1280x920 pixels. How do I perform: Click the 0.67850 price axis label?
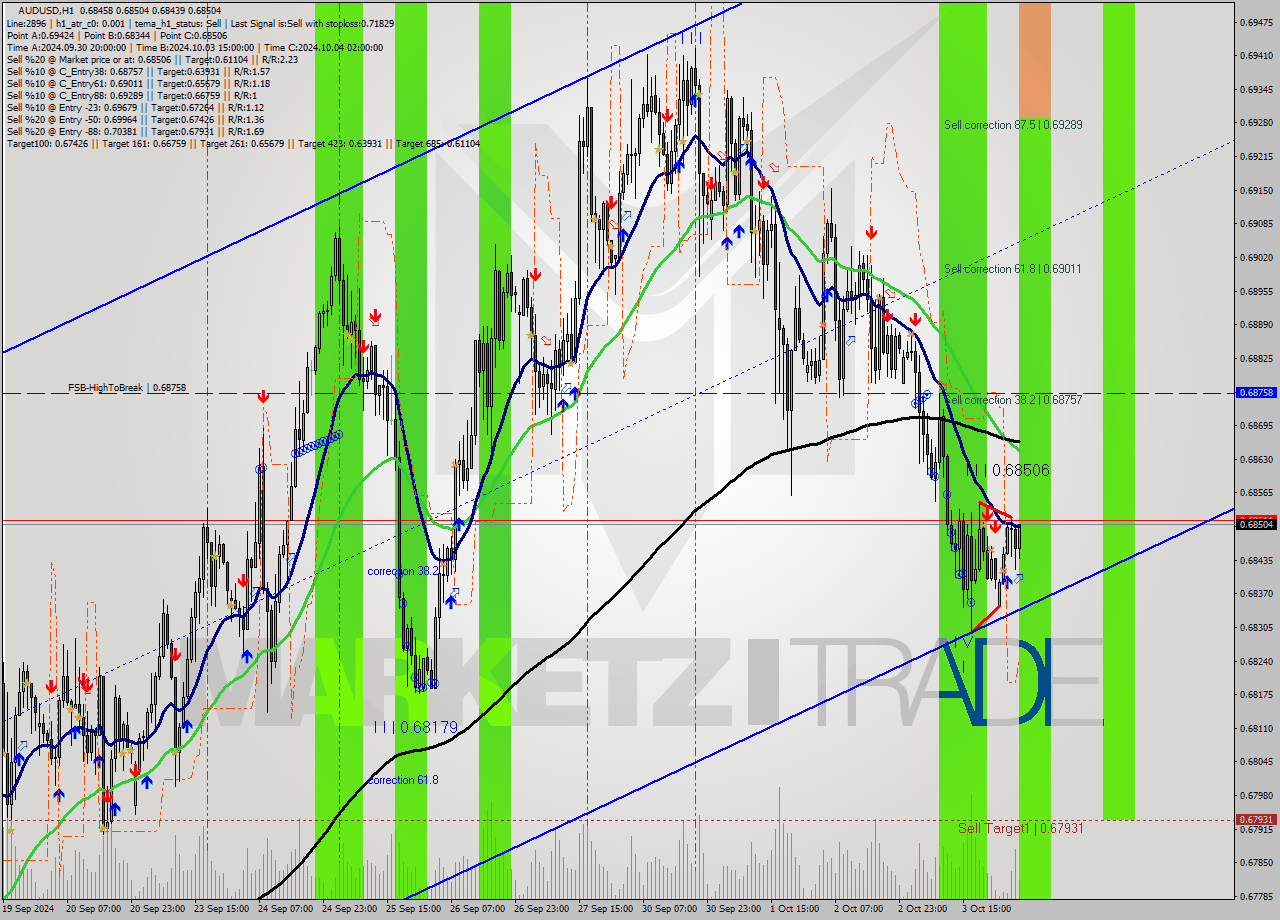[x=1256, y=862]
